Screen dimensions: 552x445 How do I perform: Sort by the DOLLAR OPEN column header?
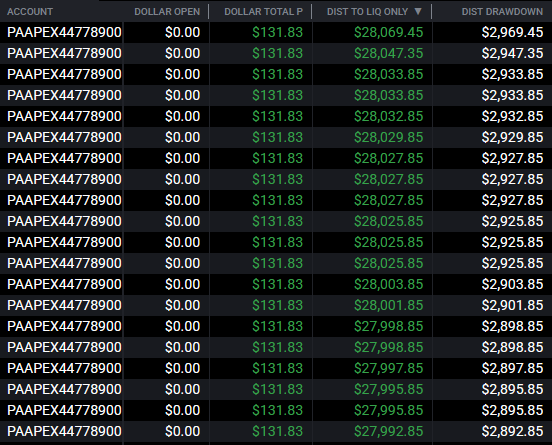tap(167, 12)
